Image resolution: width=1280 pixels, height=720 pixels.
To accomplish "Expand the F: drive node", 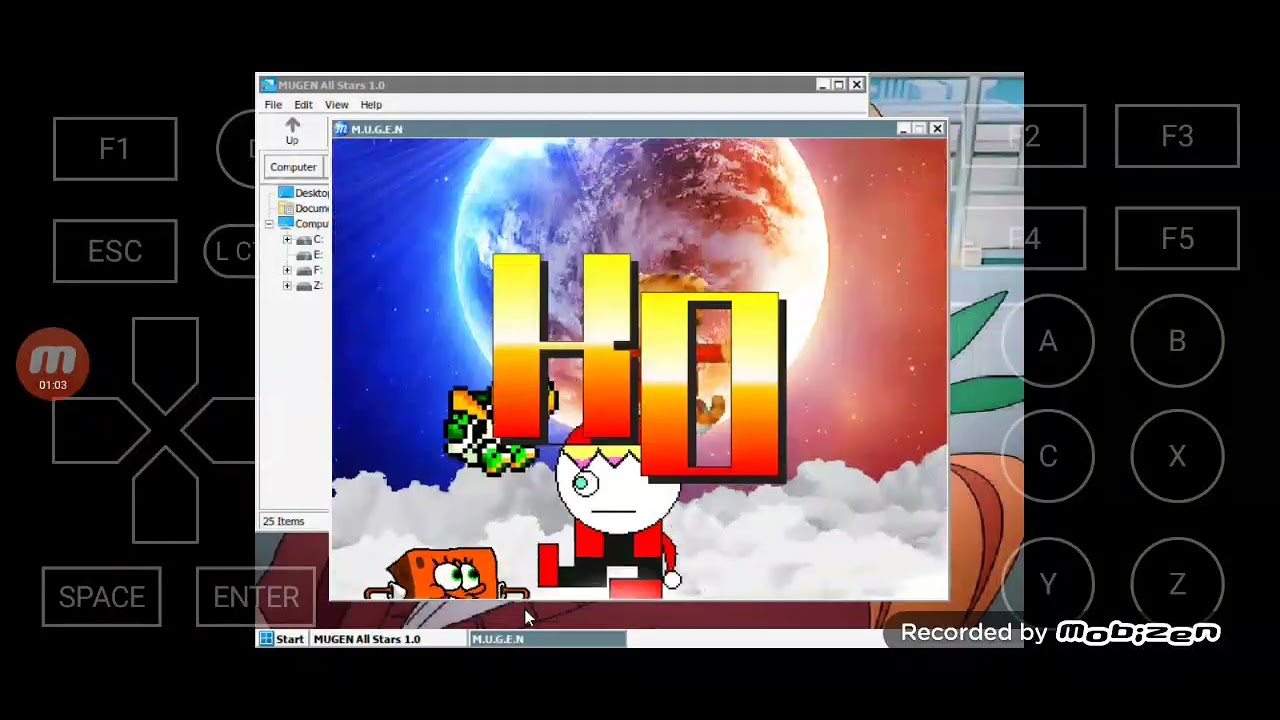I will tap(287, 271).
